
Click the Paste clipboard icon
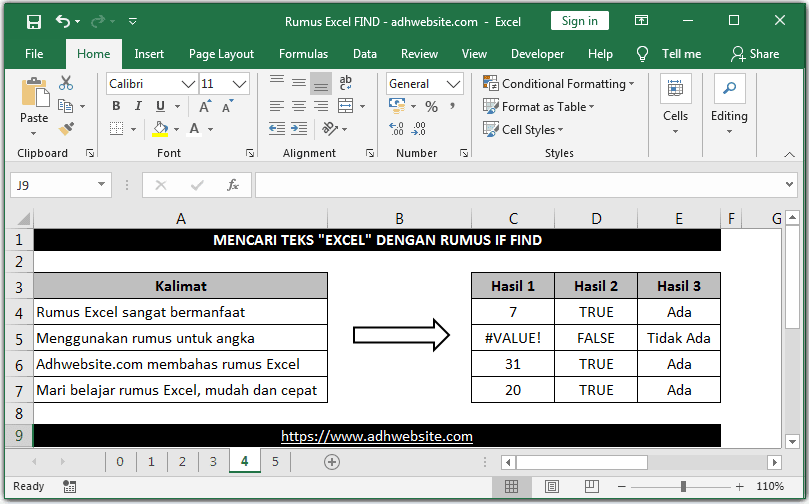[x=35, y=93]
